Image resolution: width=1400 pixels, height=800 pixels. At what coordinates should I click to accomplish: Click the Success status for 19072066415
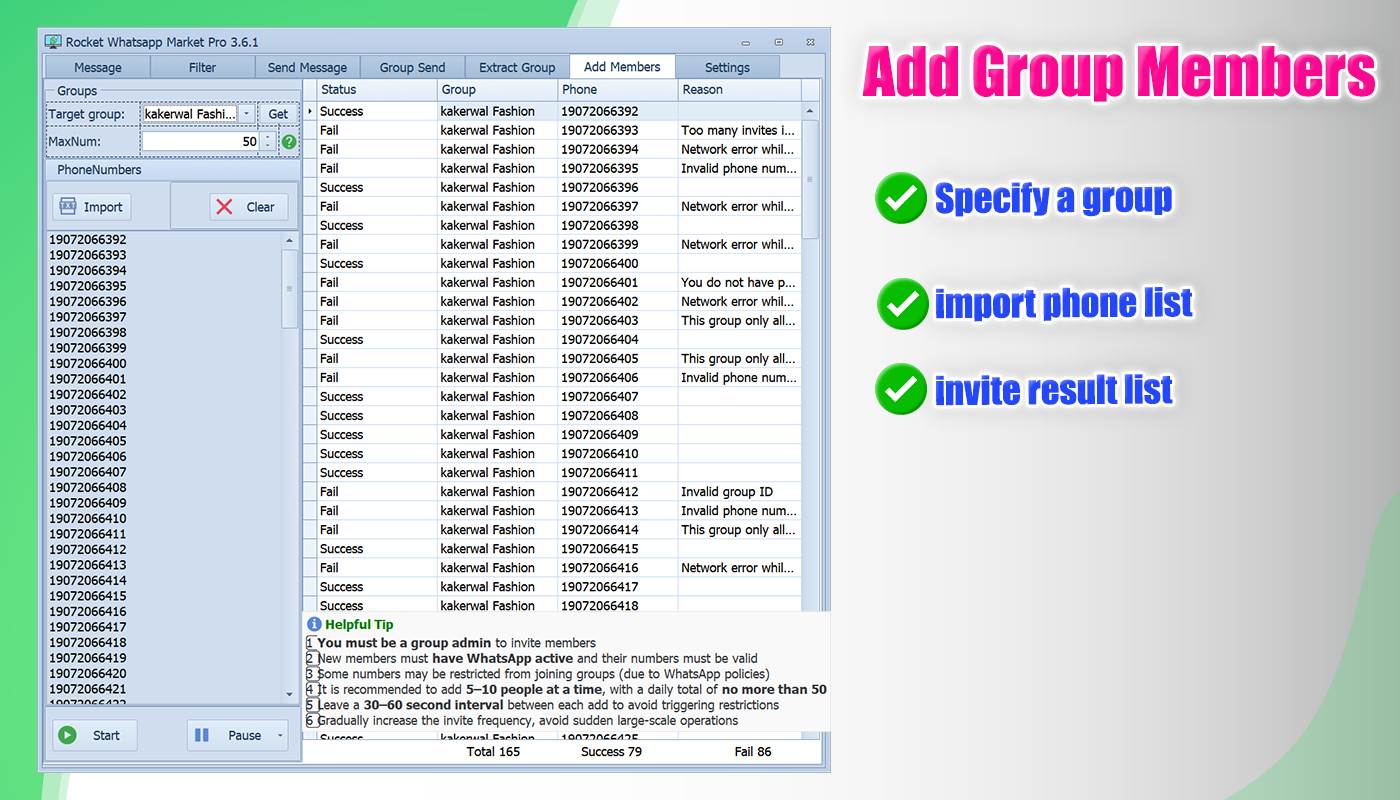pyautogui.click(x=377, y=548)
